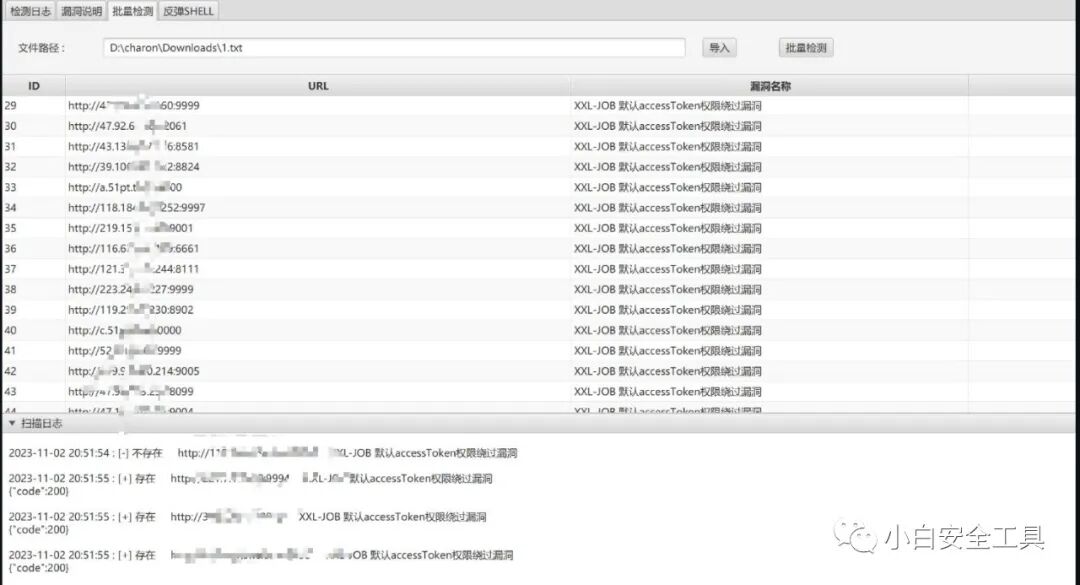The image size is (1080, 585).
Task: Switch to the 检测日志 tab
Action: pyautogui.click(x=30, y=11)
